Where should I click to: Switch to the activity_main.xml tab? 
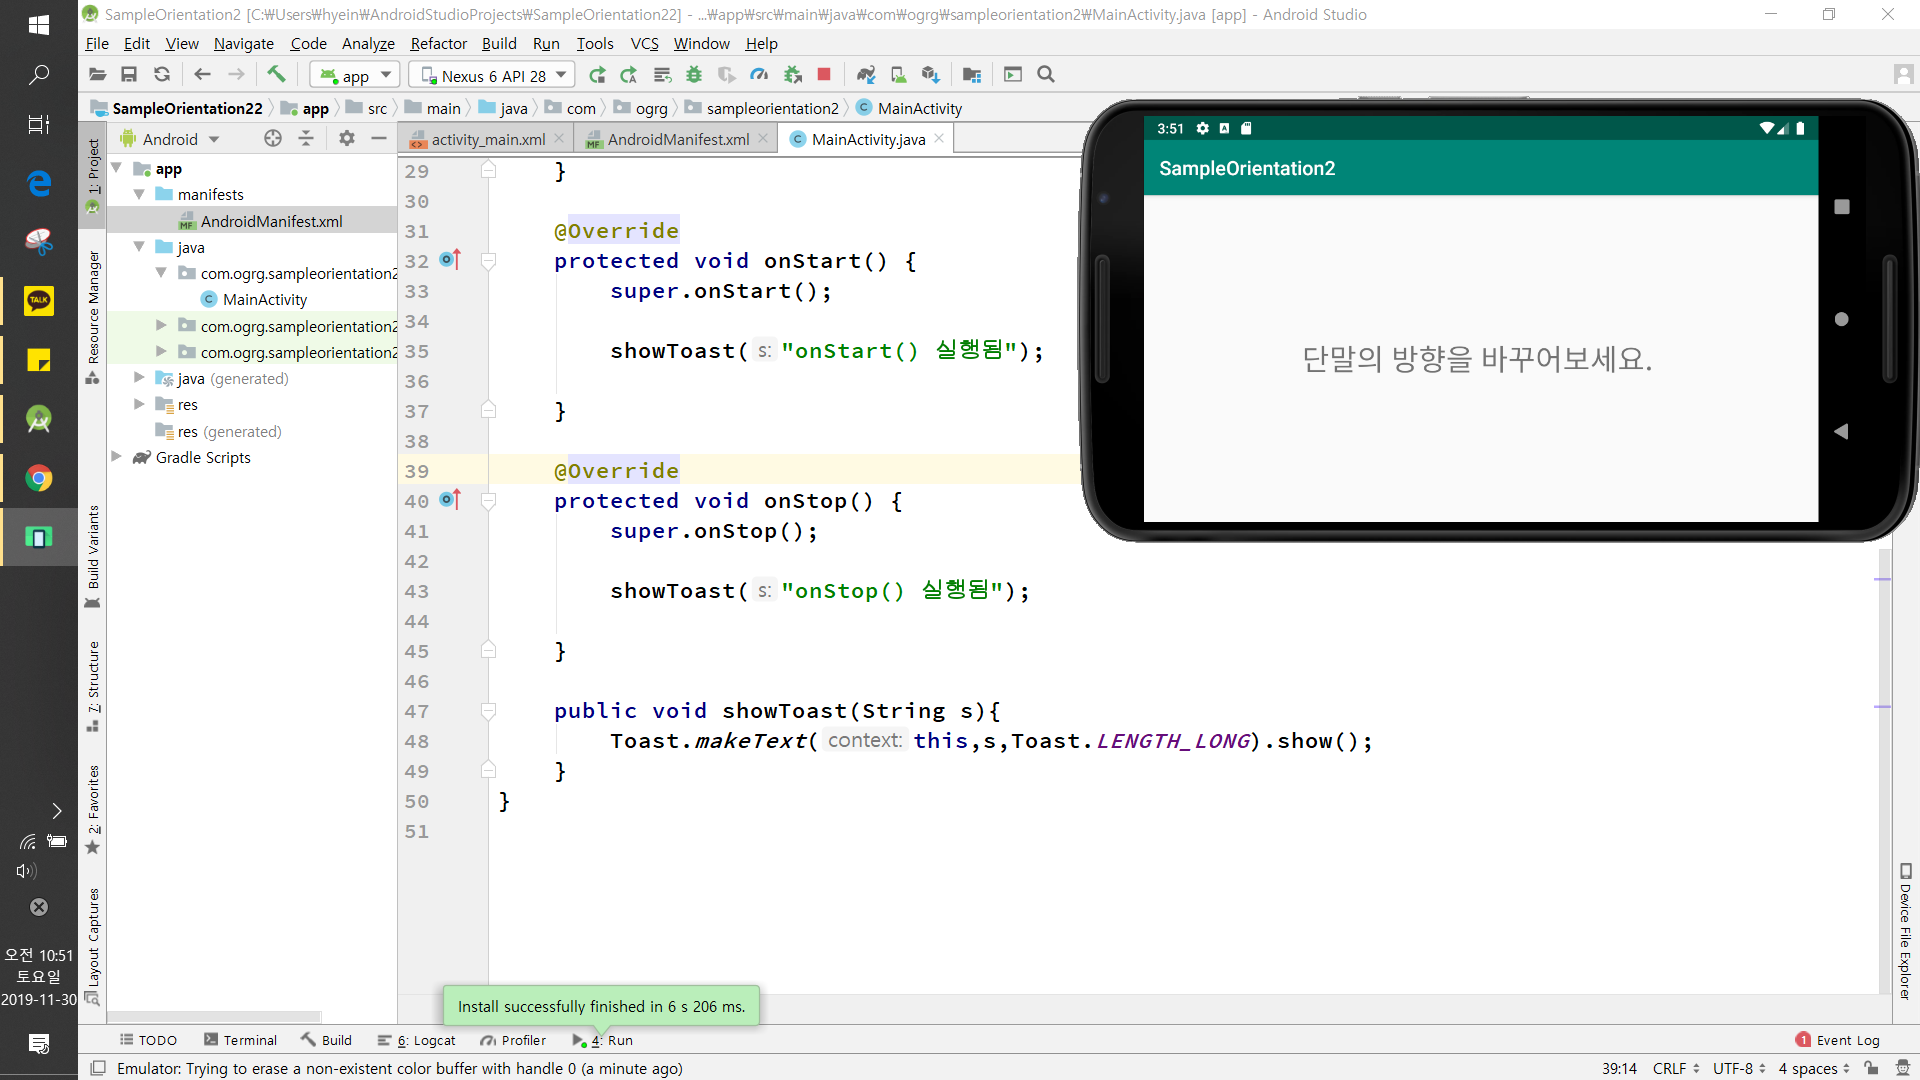[487, 139]
